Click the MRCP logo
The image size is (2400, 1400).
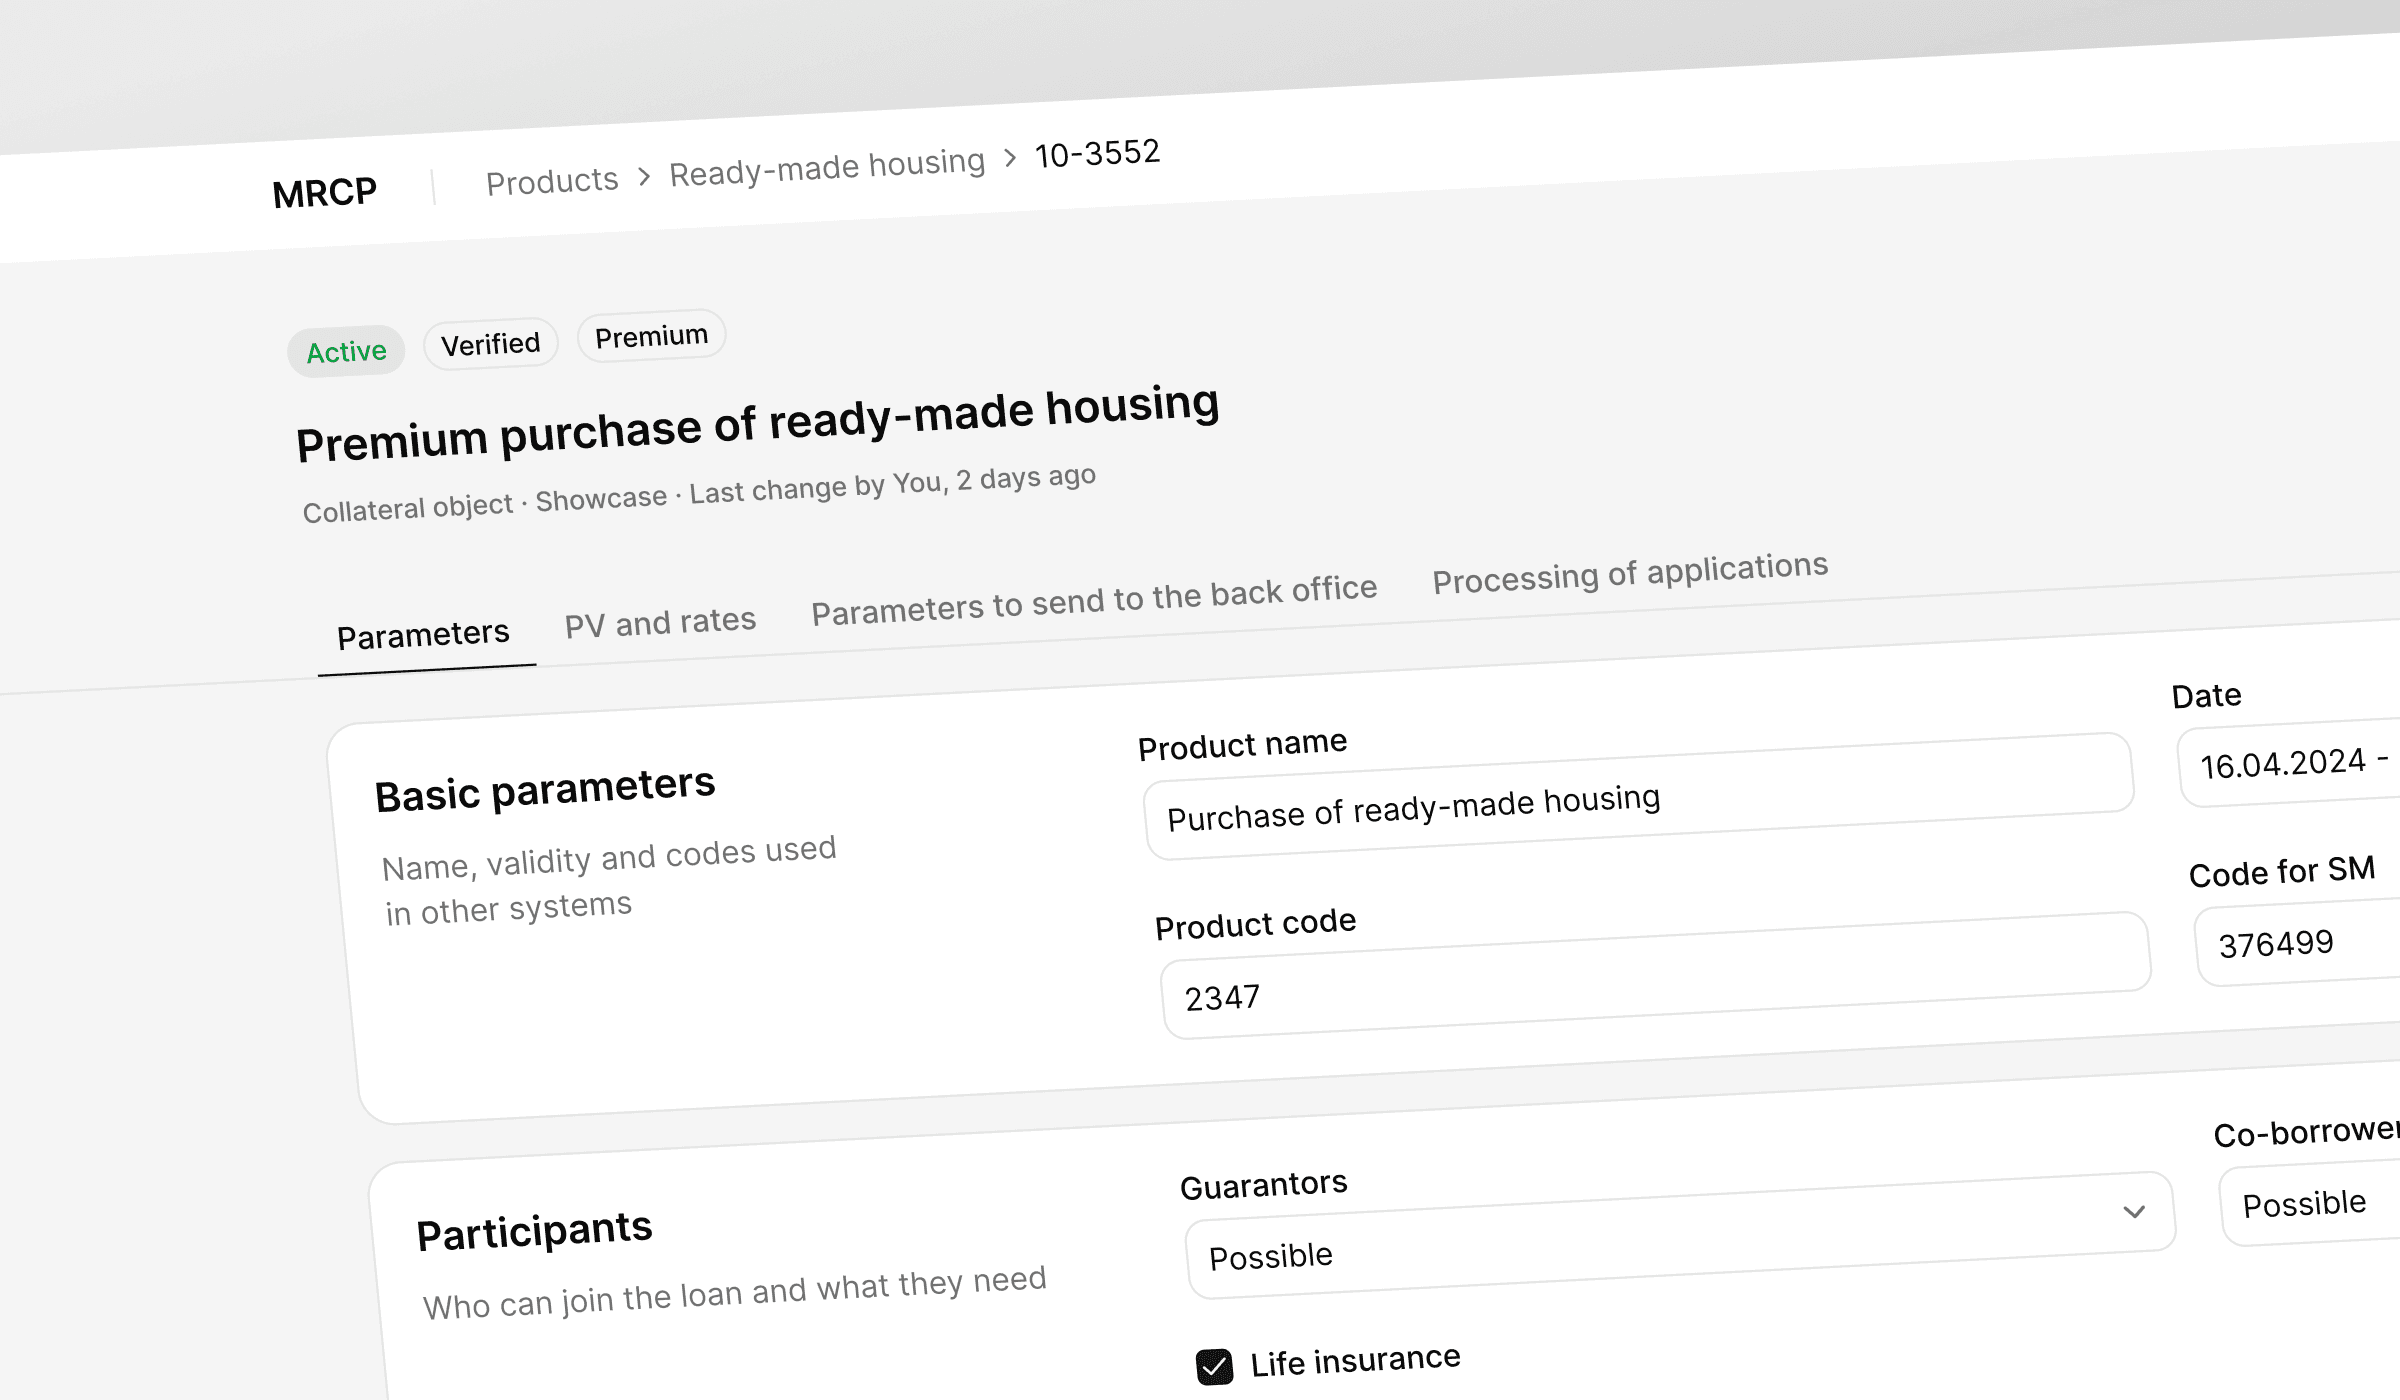(x=324, y=192)
